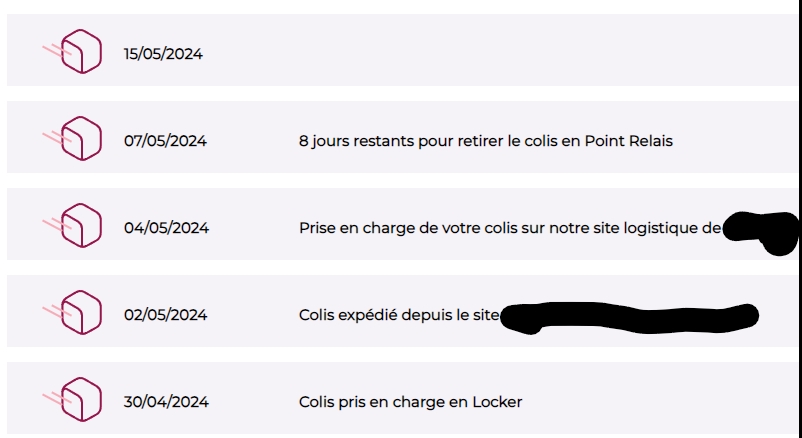This screenshot has height=438, width=802.
Task: Click the blacked-out location in 04/05/2024 row
Action: tap(762, 230)
